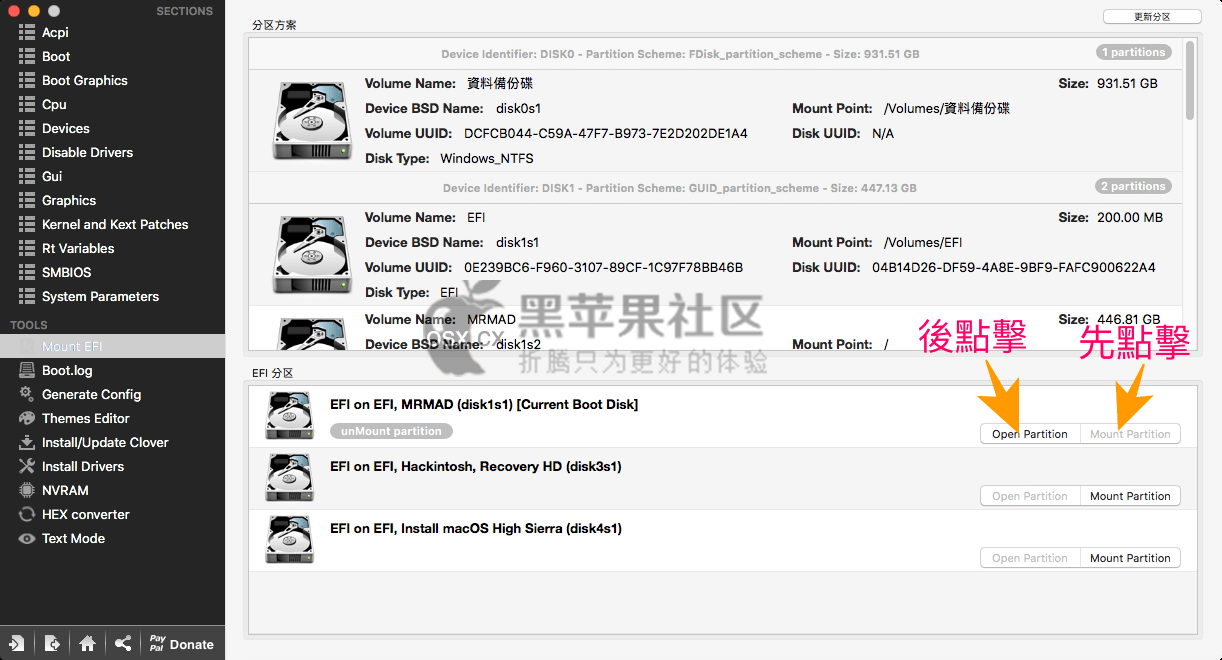Image resolution: width=1222 pixels, height=660 pixels.
Task: Click Open Partition for disk3s1
Action: point(1030,496)
